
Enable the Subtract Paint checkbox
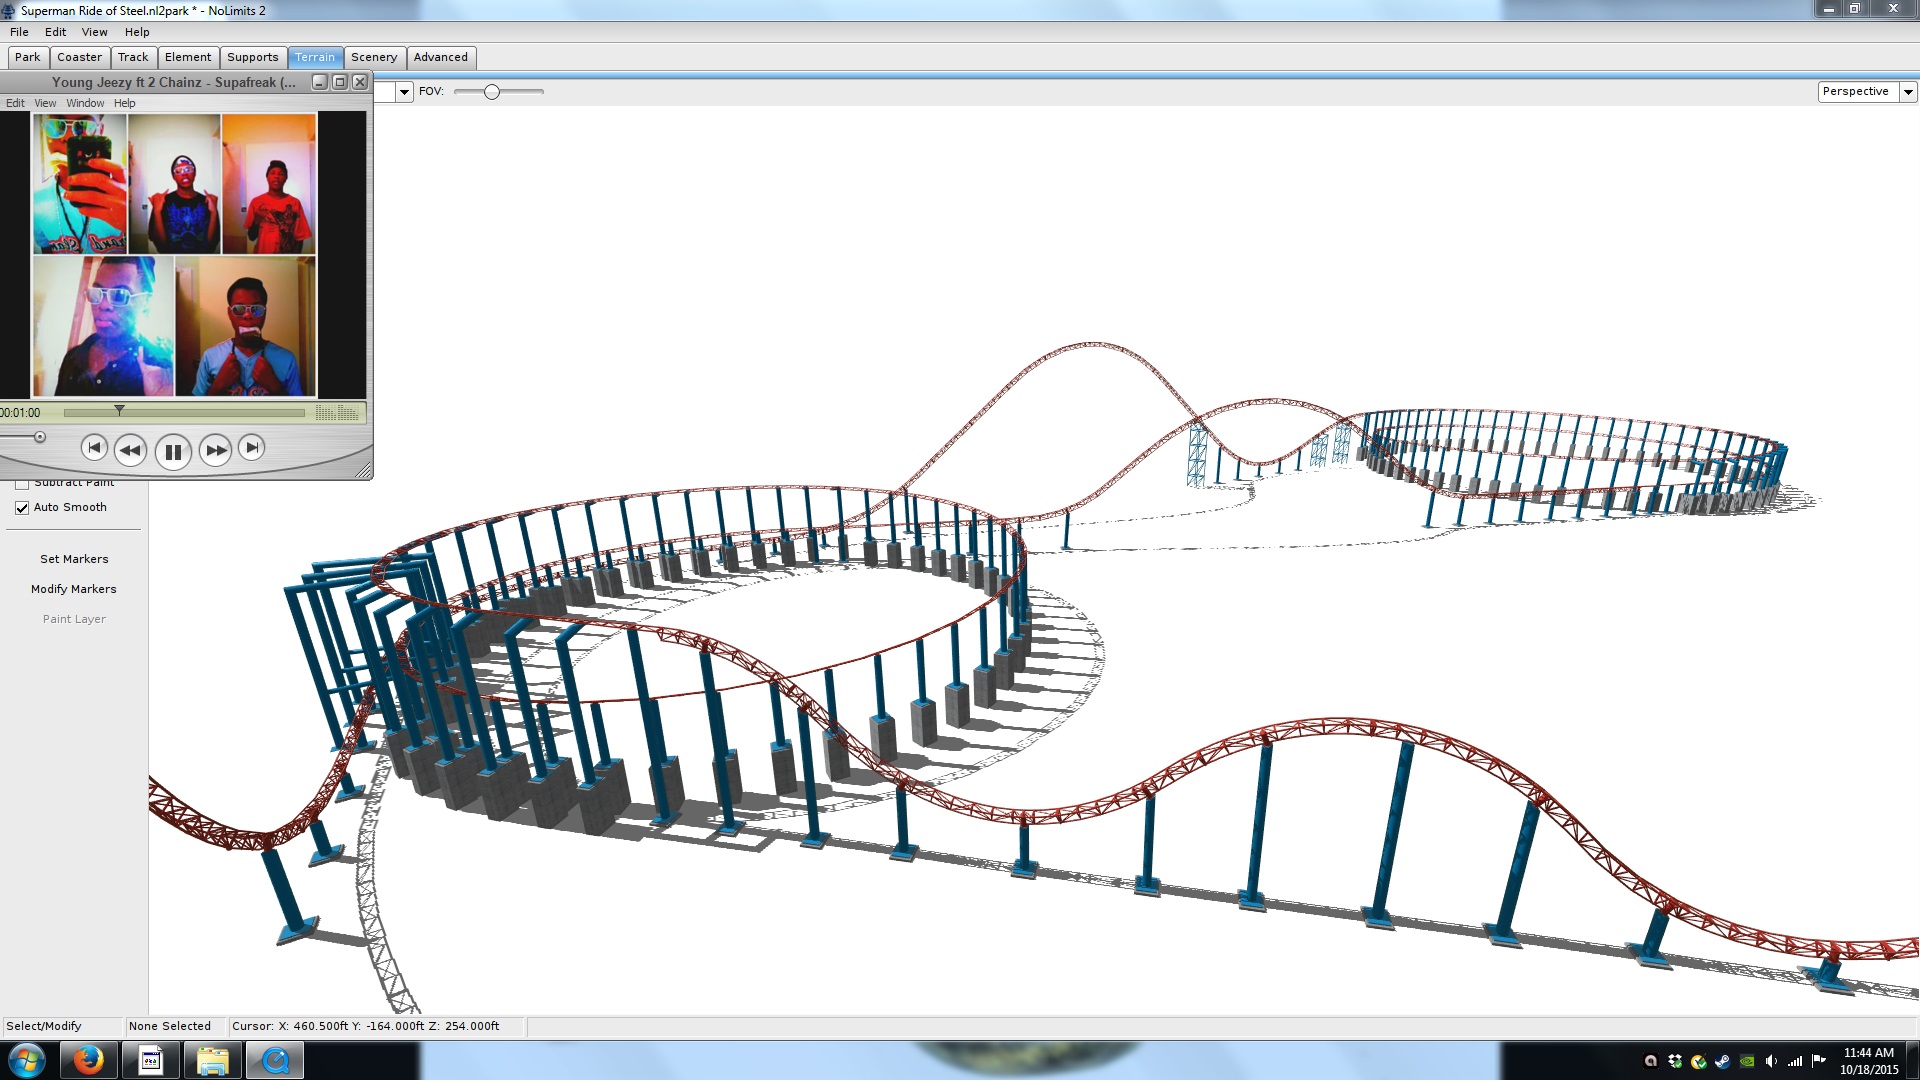tap(22, 483)
